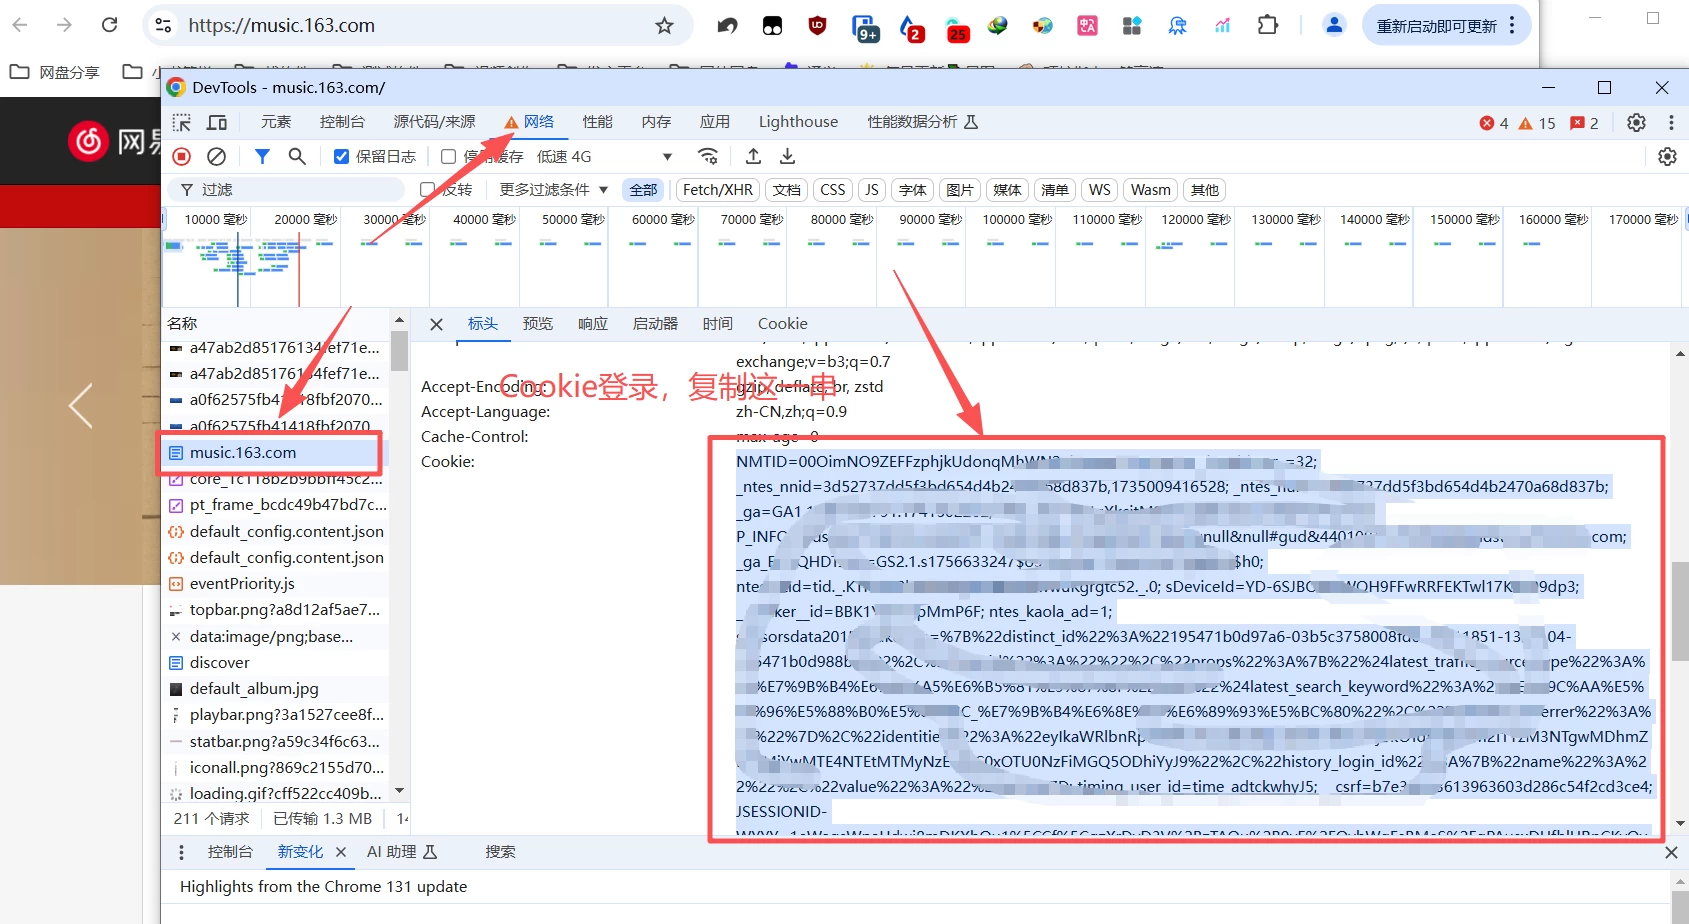The image size is (1689, 924).
Task: Toggle the network filter funnel icon
Action: coord(262,156)
